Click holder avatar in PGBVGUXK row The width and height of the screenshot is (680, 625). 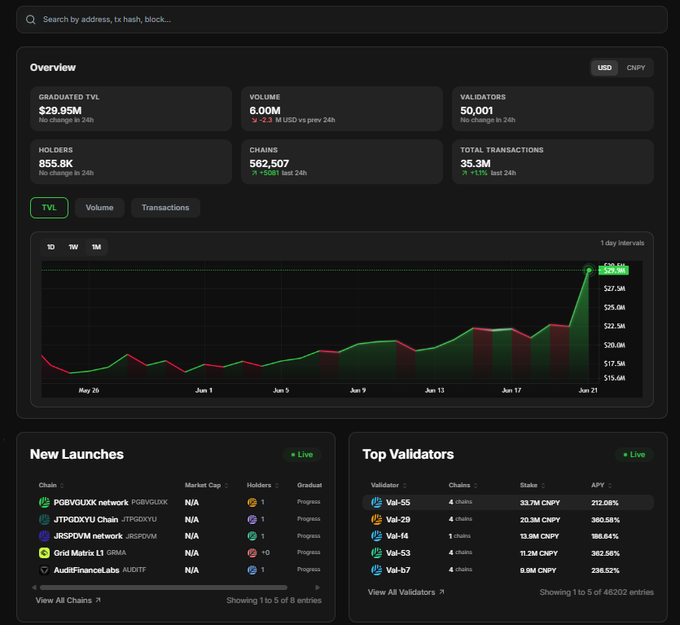[x=252, y=502]
